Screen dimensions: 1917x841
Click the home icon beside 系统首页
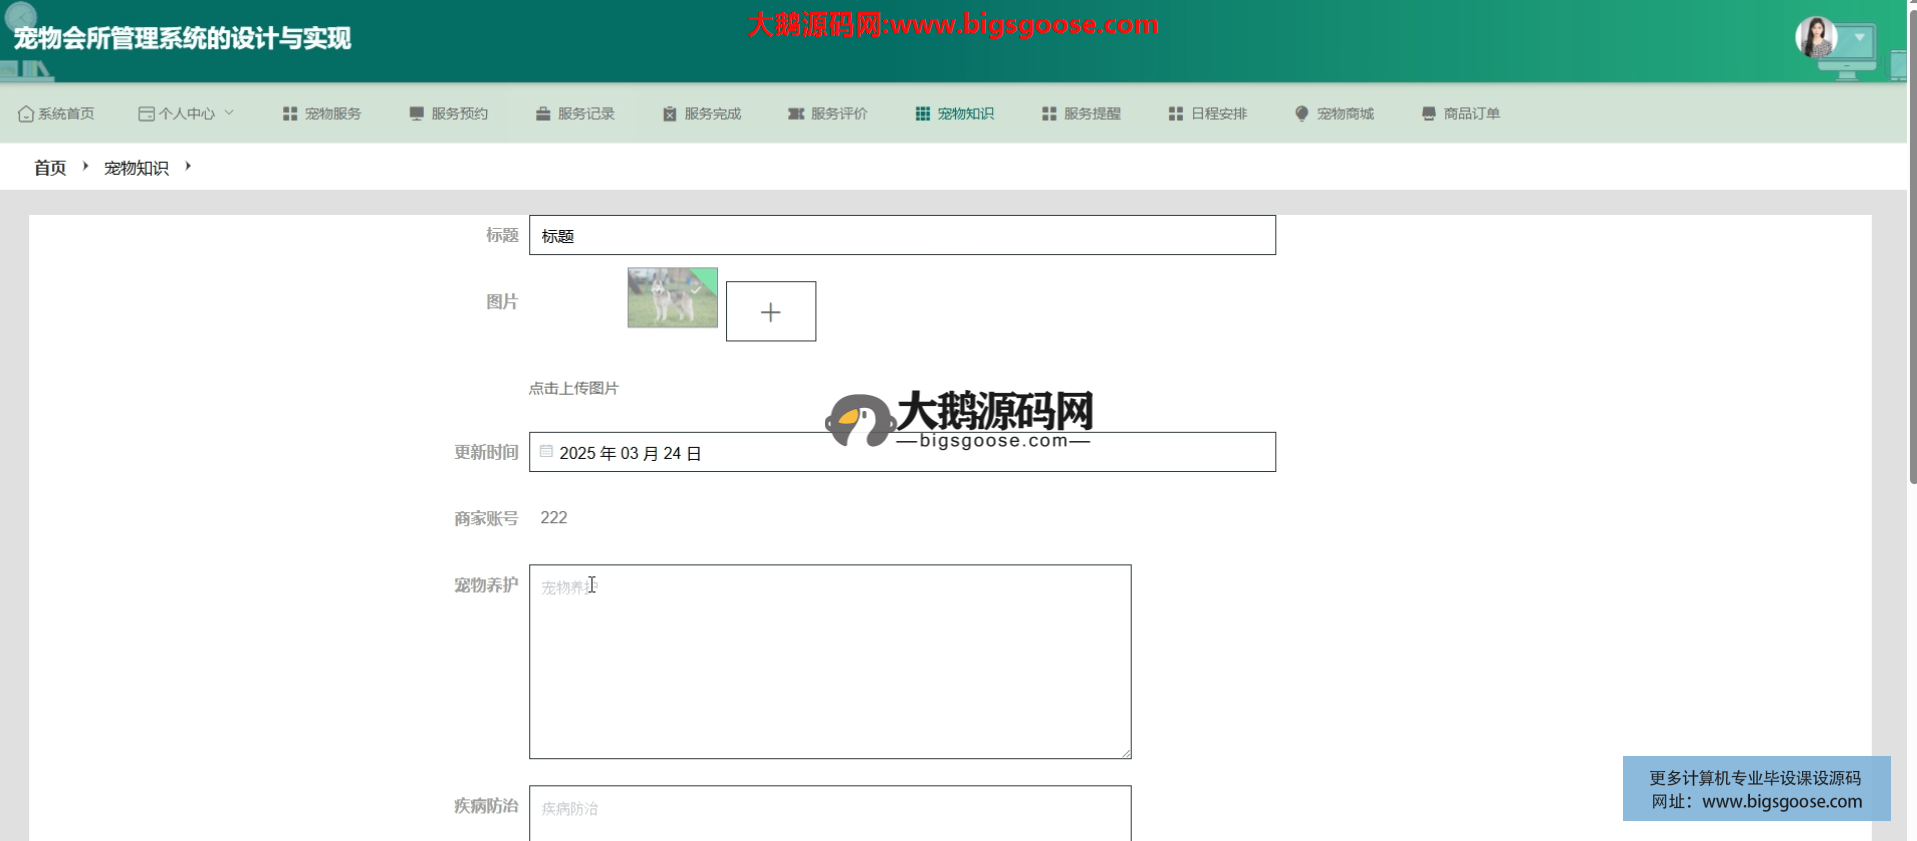tap(26, 114)
